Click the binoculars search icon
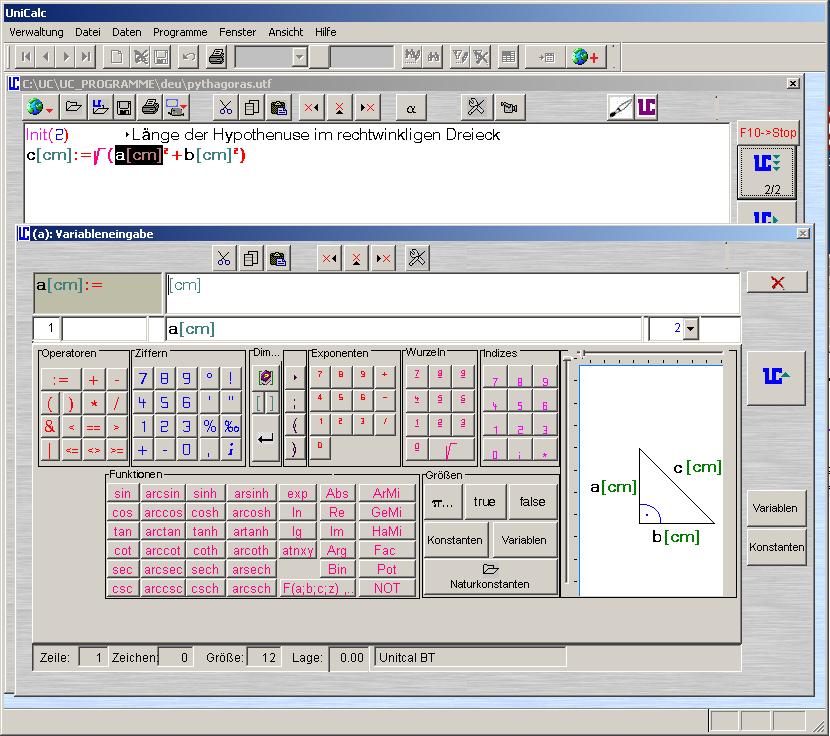This screenshot has height=736, width=830. click(434, 57)
